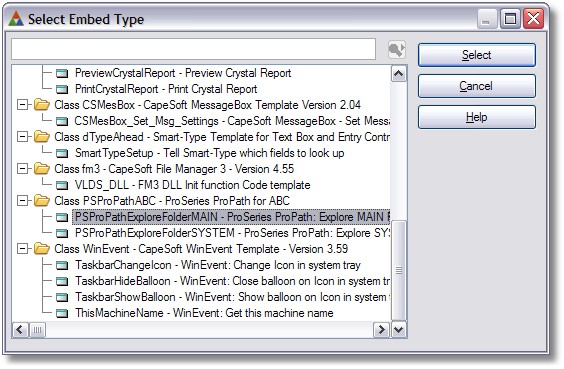Viewport: 564px width, 369px height.
Task: Select 'PSProPathExploreFolderSYSTEM' row text
Action: [x=232, y=233]
